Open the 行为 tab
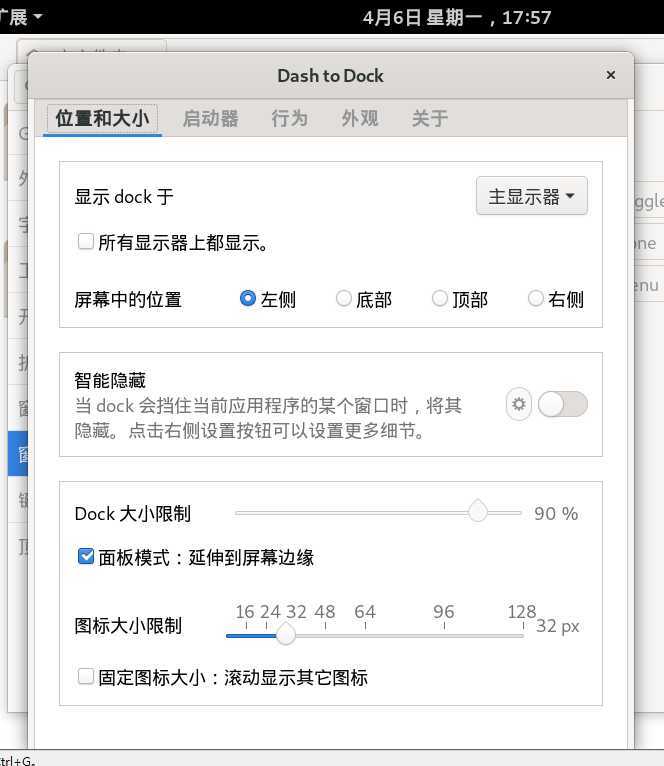The image size is (664, 766). pyautogui.click(x=289, y=118)
